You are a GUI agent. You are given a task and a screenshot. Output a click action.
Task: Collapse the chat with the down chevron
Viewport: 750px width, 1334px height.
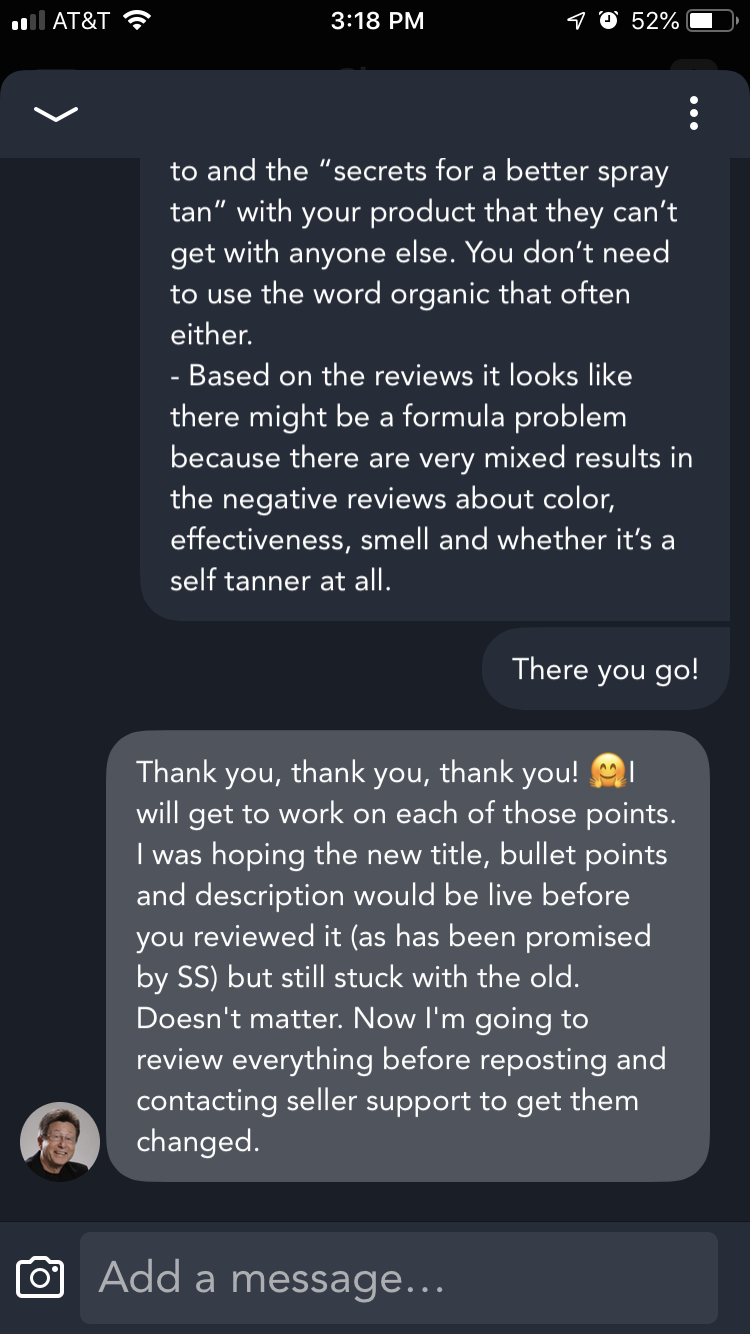click(56, 114)
